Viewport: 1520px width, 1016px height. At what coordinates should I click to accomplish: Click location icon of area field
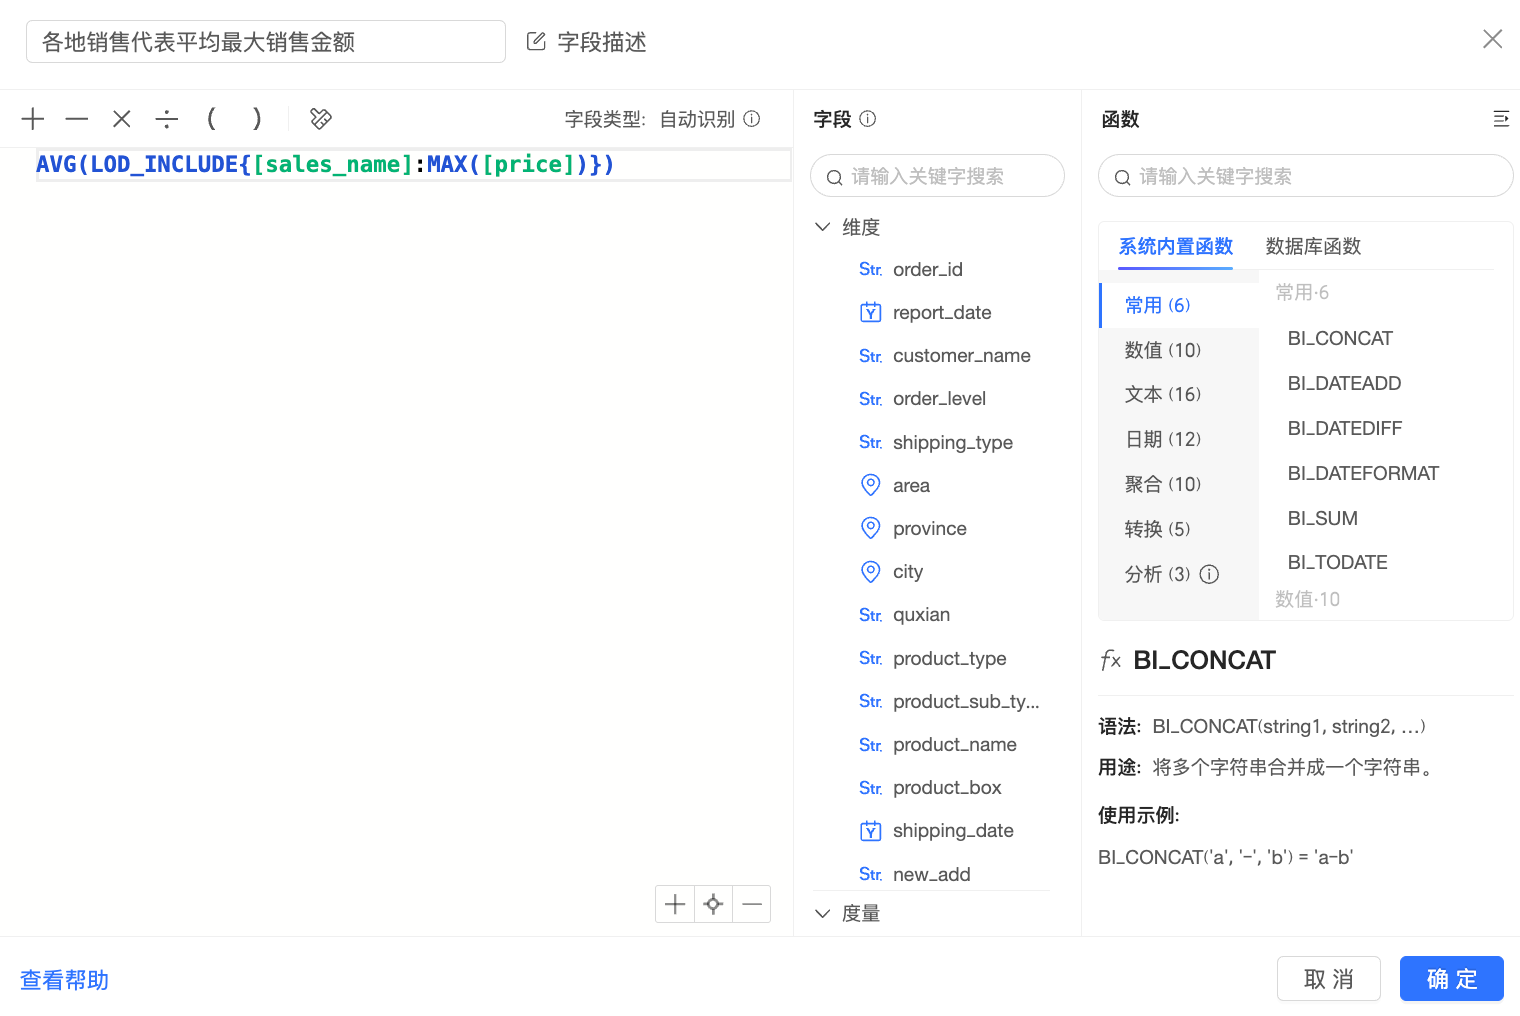pos(871,485)
